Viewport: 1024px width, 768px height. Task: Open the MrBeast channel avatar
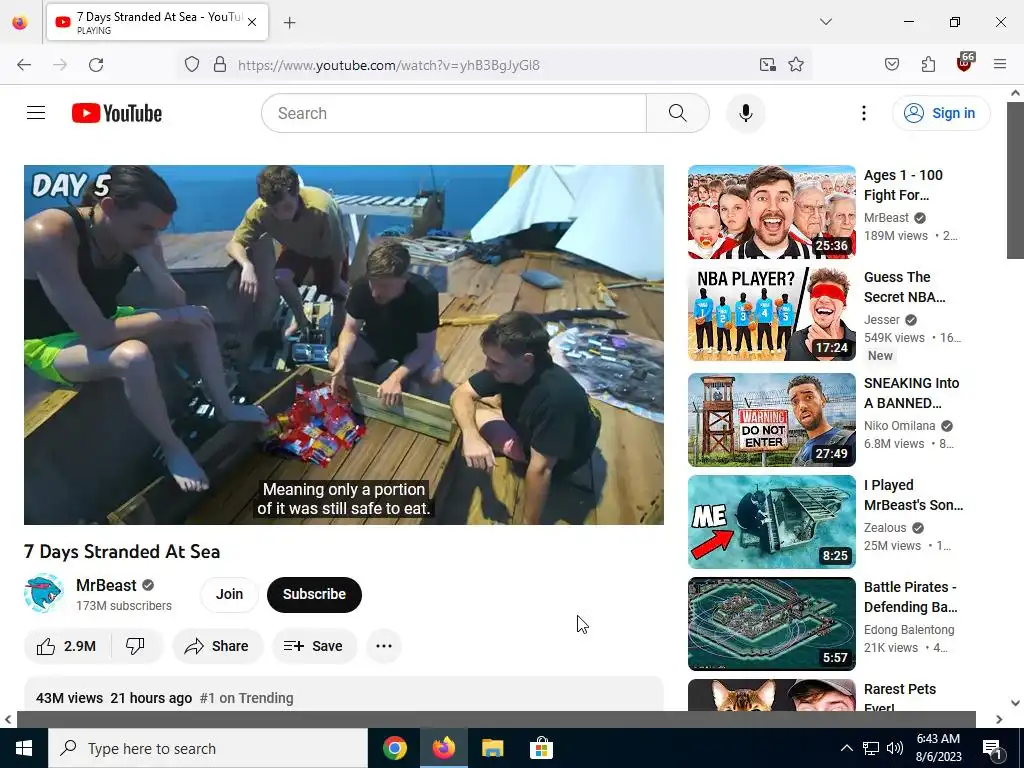click(44, 593)
